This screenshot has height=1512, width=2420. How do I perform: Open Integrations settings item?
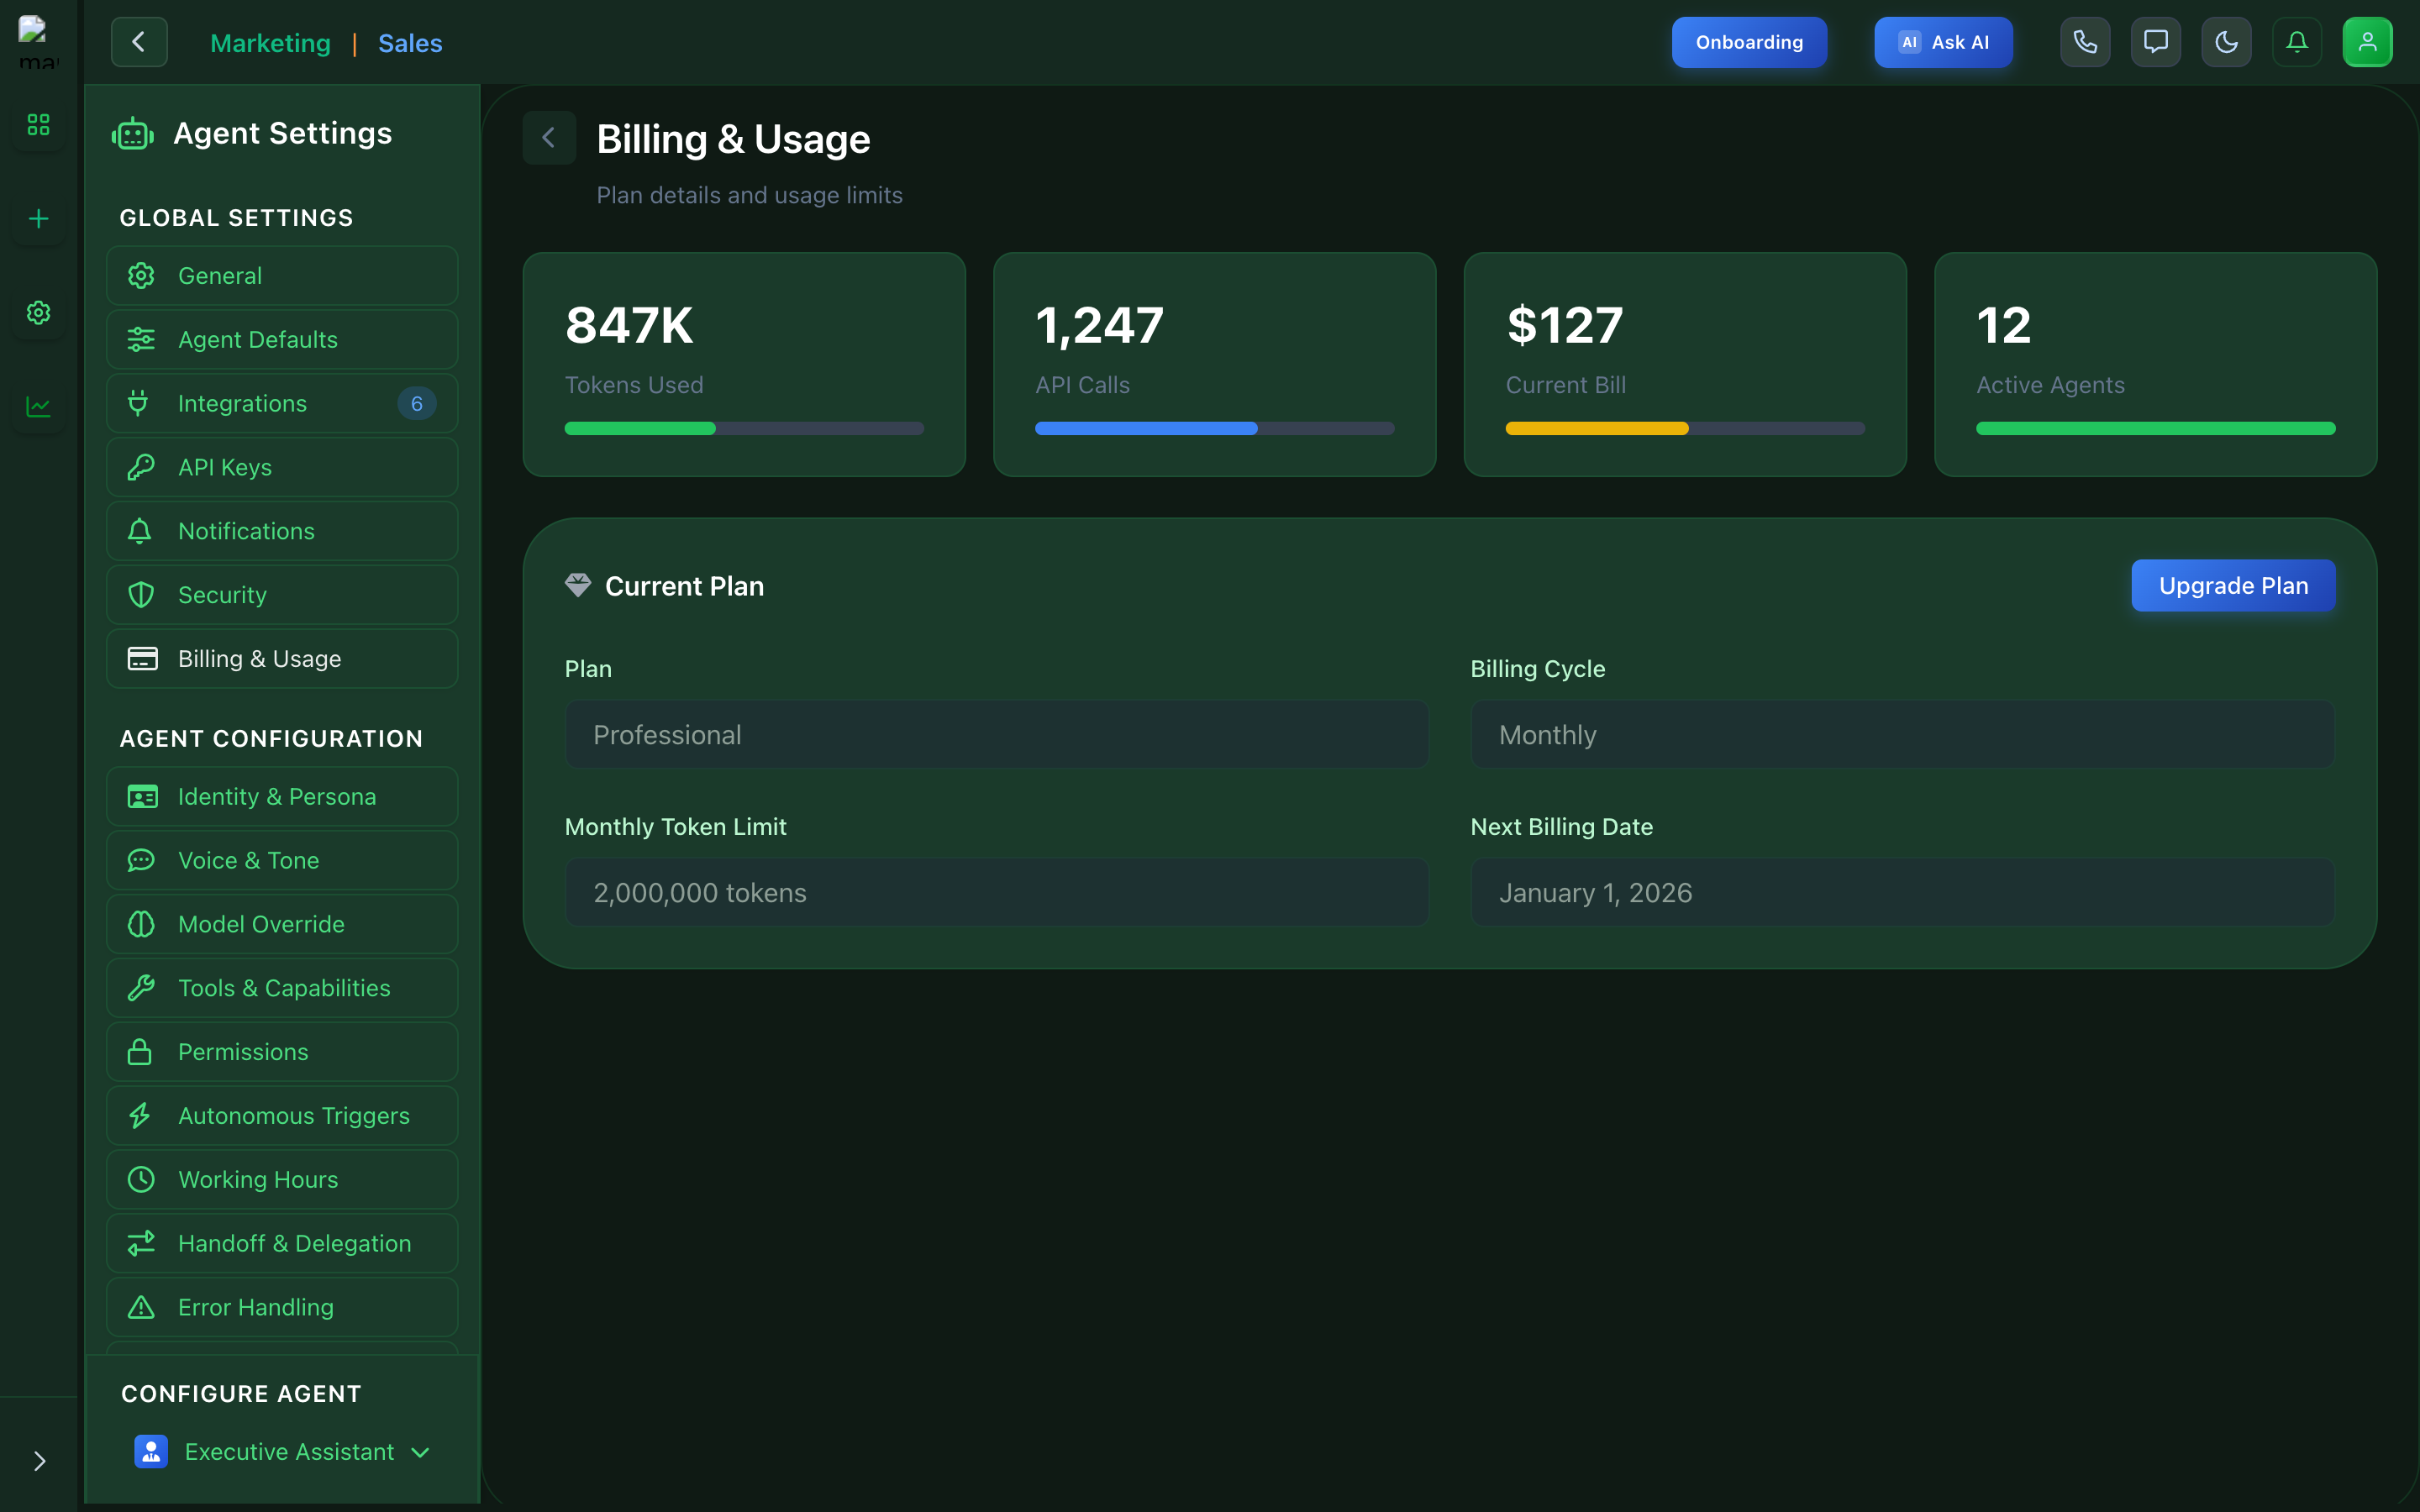(282, 403)
